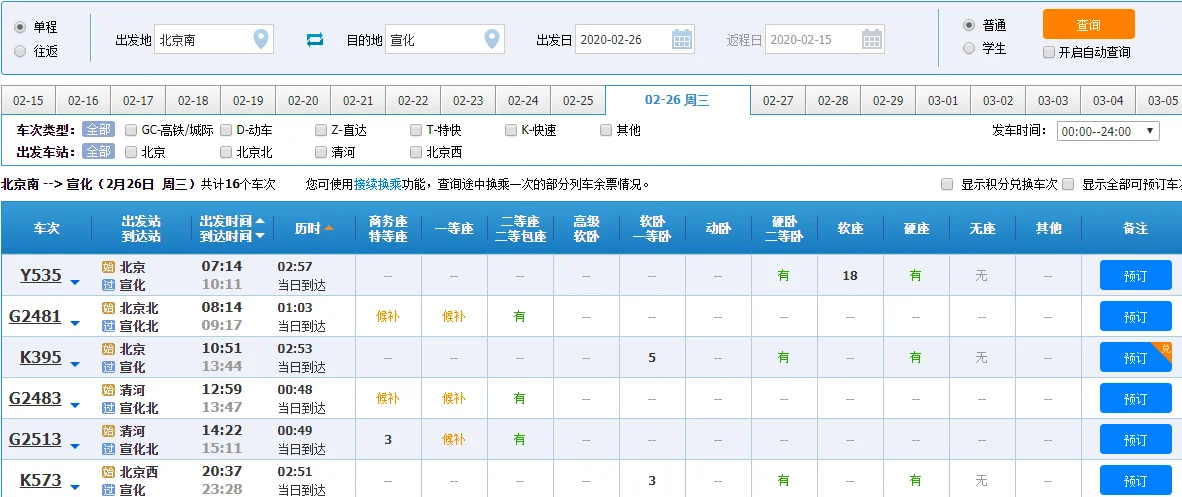Expand G2481 train details arrow
Screen dimensions: 1182x497
pos(75,324)
